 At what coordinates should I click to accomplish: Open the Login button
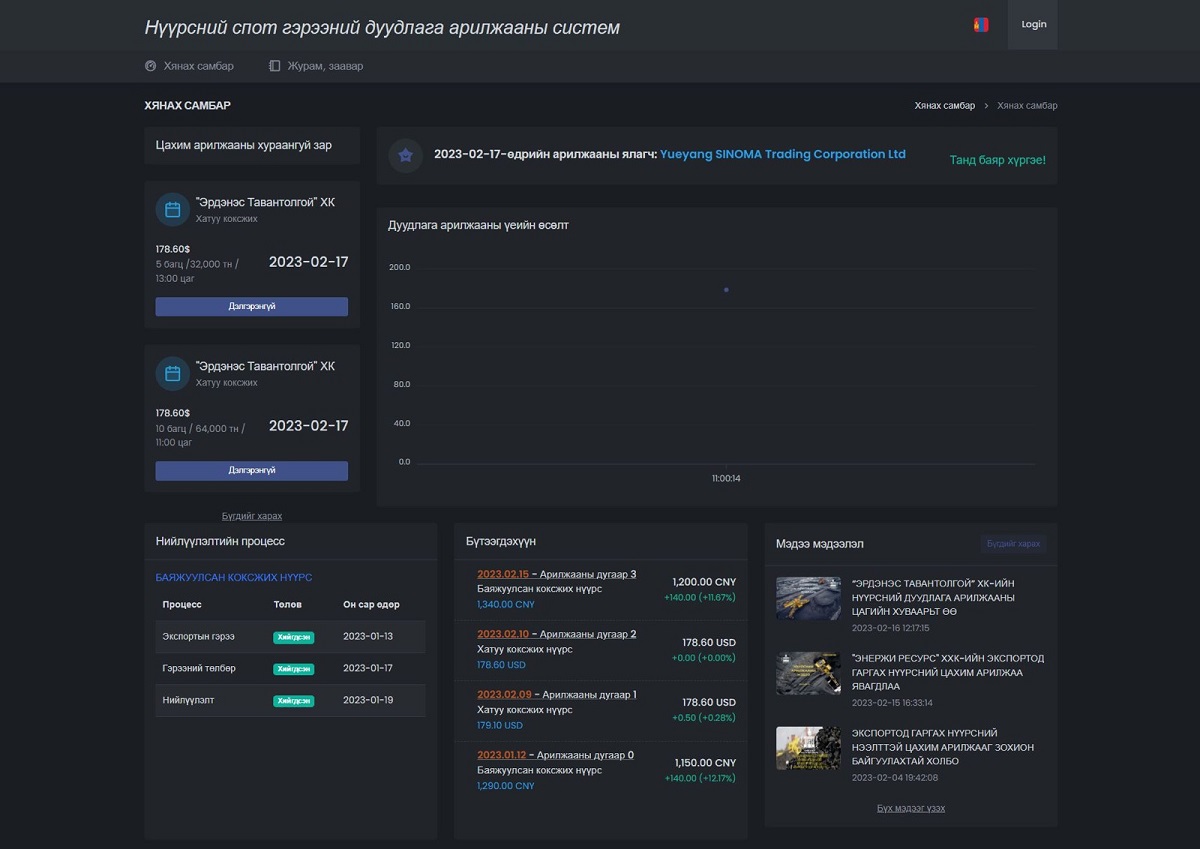(1033, 25)
